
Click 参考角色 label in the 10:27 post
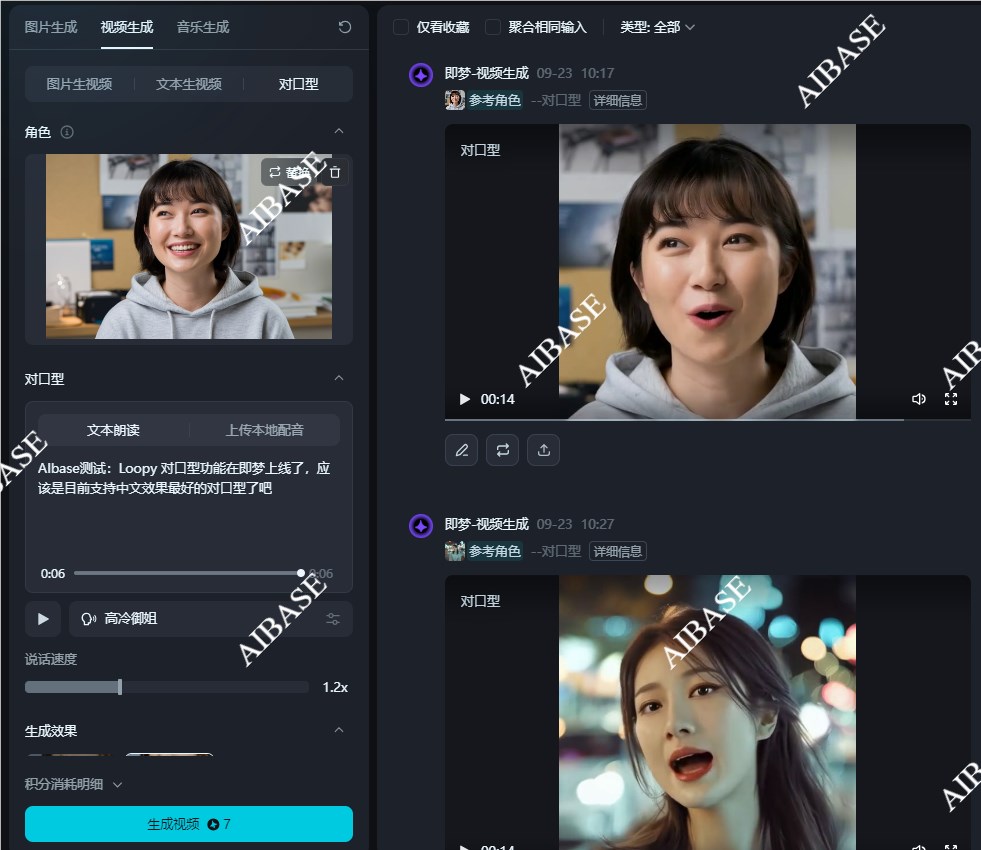click(x=495, y=551)
